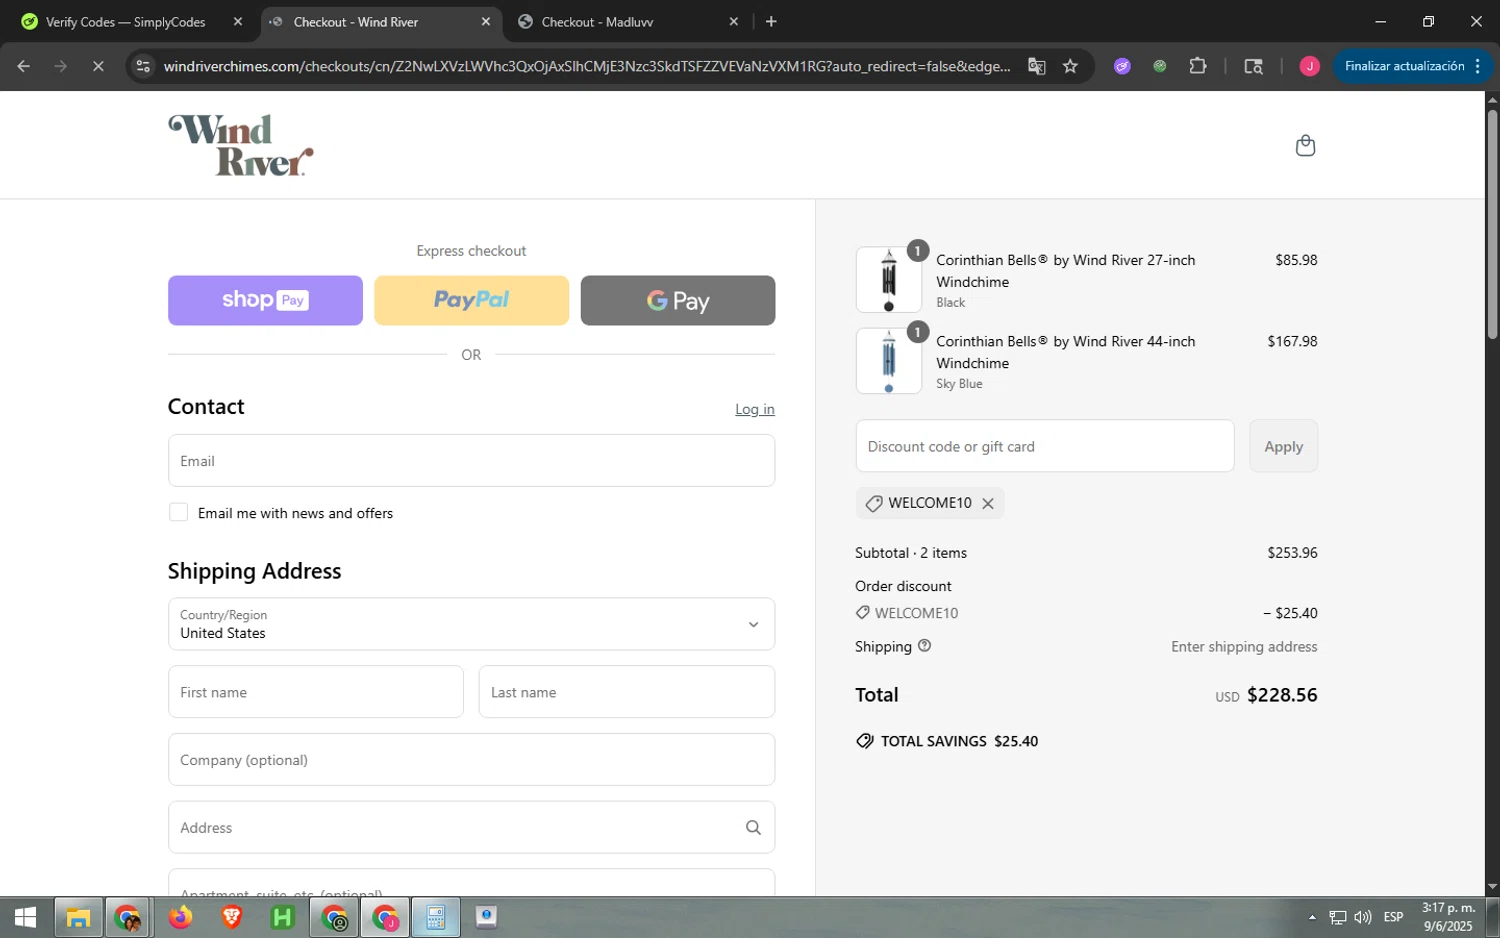Click the Apply discount button

click(1283, 446)
